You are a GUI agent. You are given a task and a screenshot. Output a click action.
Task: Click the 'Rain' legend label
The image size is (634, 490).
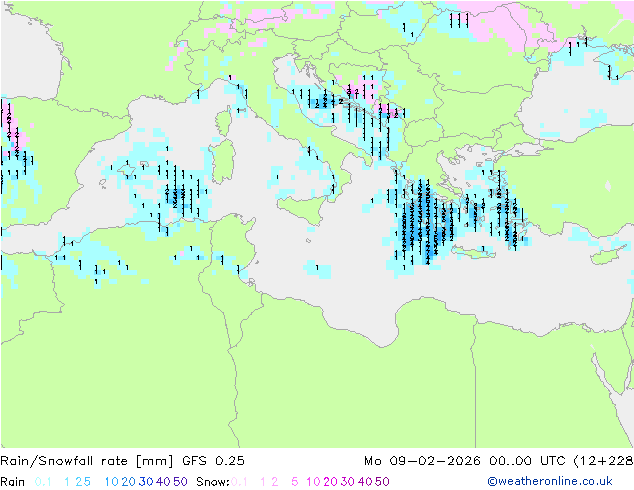coord(13,482)
